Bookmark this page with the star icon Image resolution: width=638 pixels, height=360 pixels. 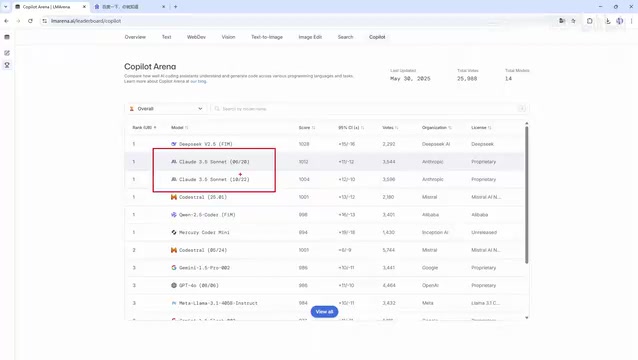(x=573, y=21)
